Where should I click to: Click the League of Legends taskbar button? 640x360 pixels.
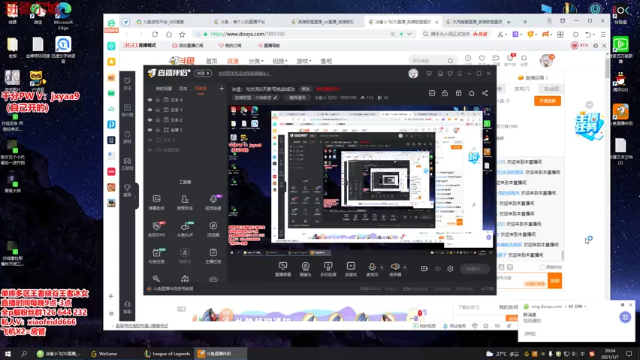167,353
